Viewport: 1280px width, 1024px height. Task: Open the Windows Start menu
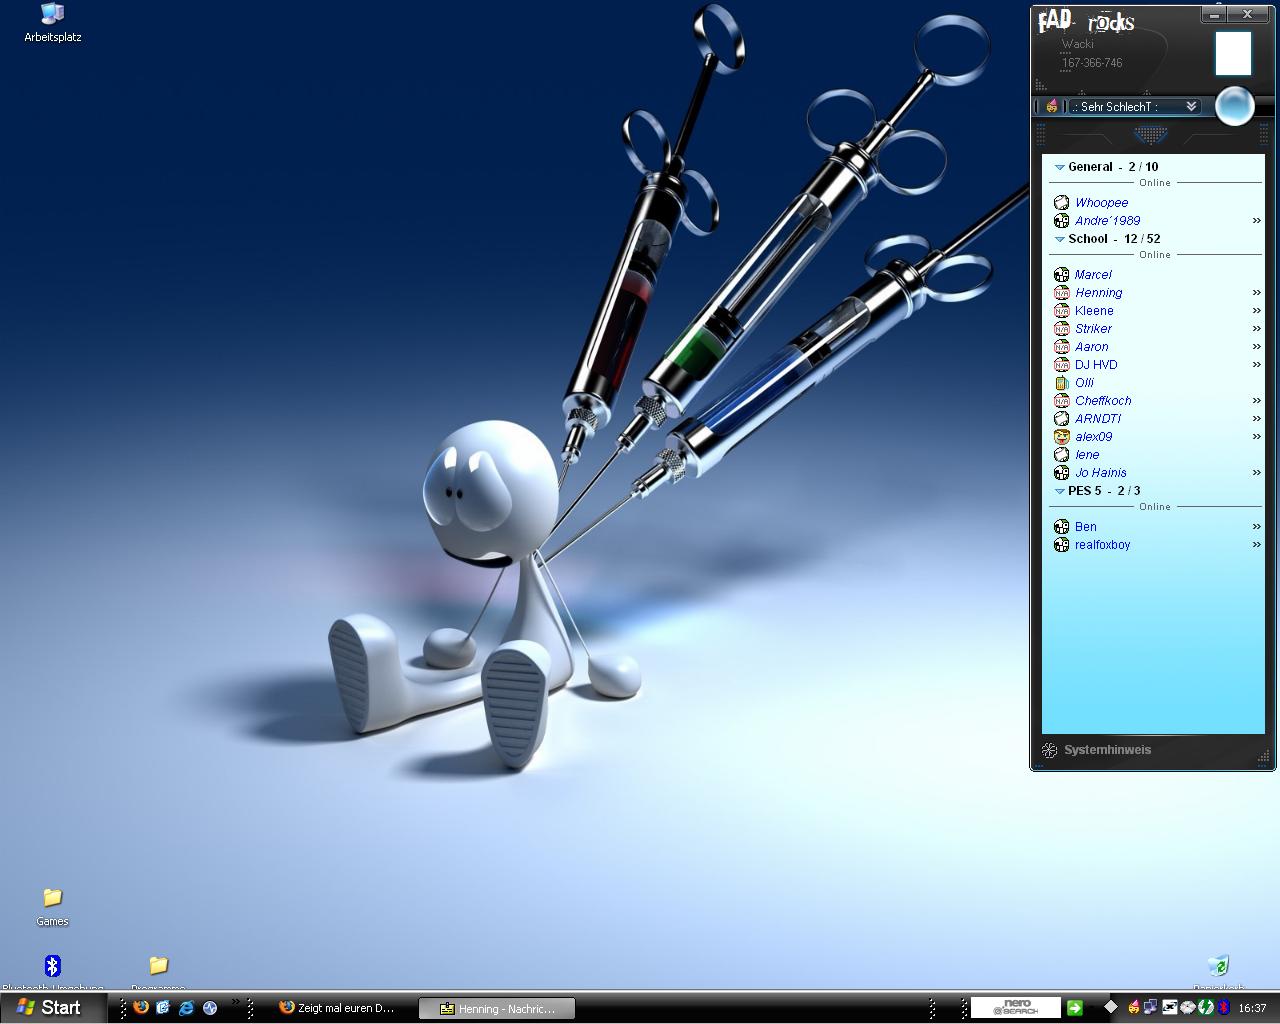53,1007
